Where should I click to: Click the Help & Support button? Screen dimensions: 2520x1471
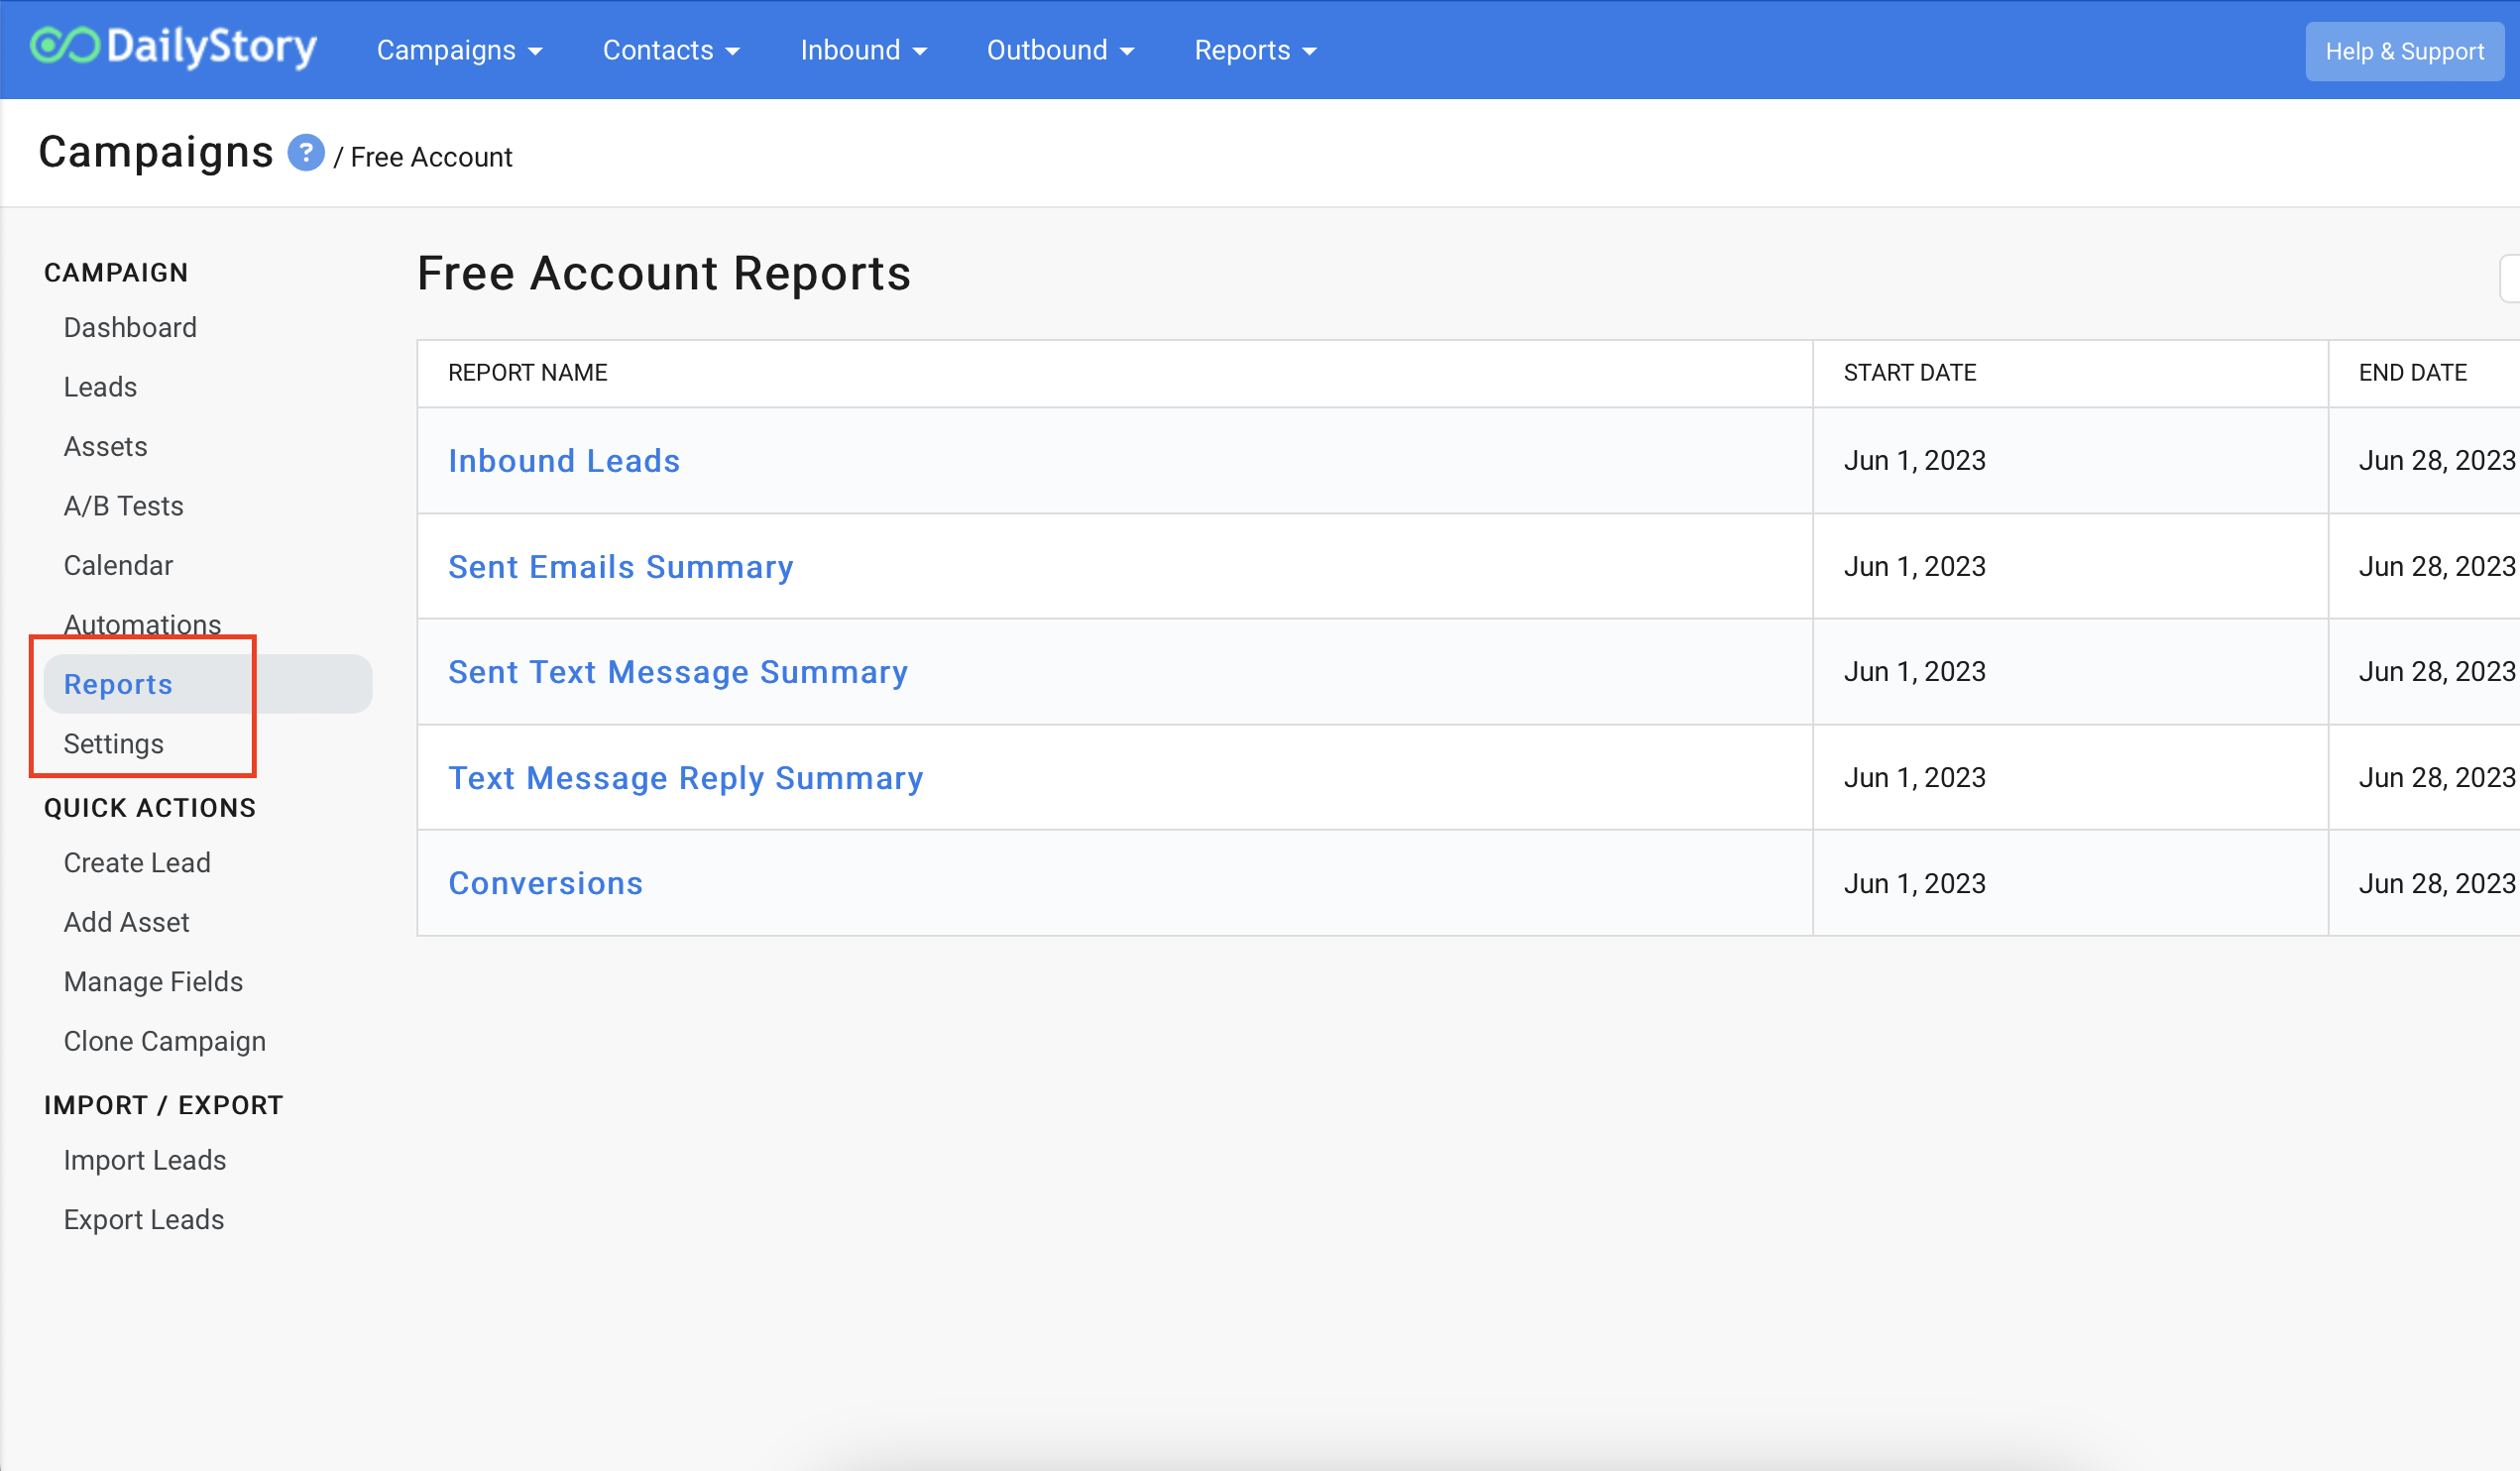pyautogui.click(x=2404, y=51)
